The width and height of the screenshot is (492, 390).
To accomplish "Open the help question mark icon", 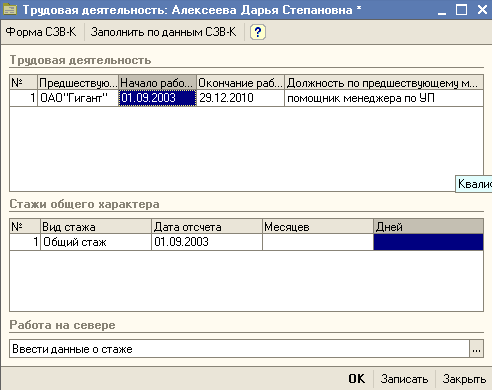I will click(x=258, y=32).
